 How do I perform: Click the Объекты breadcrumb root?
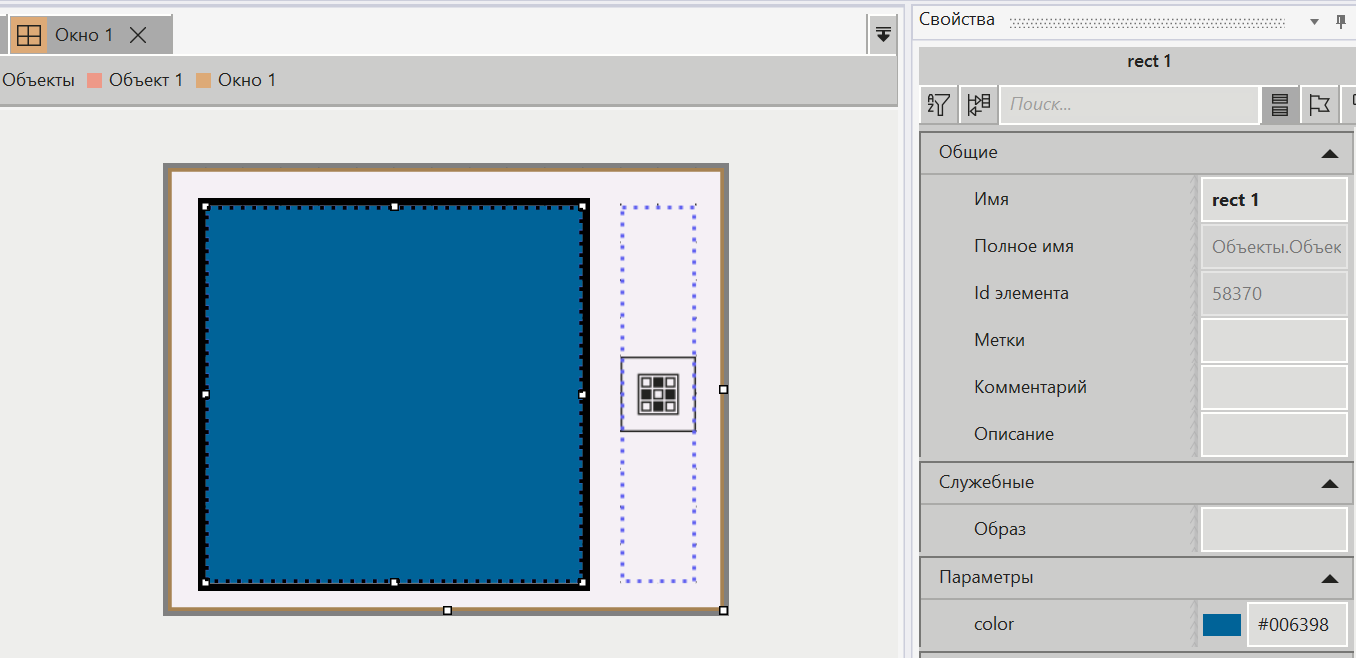(38, 80)
